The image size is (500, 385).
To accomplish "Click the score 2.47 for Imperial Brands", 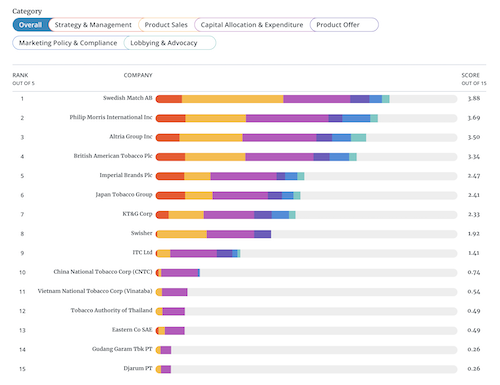I will click(x=474, y=176).
